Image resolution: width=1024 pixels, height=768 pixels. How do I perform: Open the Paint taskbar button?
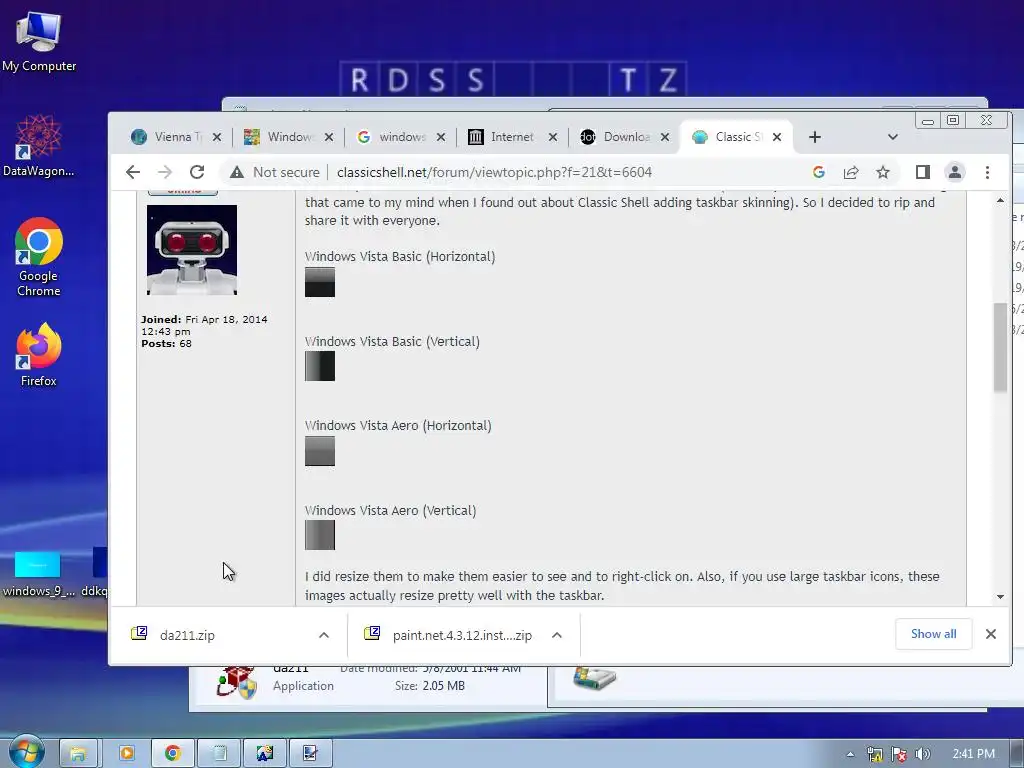pyautogui.click(x=265, y=753)
